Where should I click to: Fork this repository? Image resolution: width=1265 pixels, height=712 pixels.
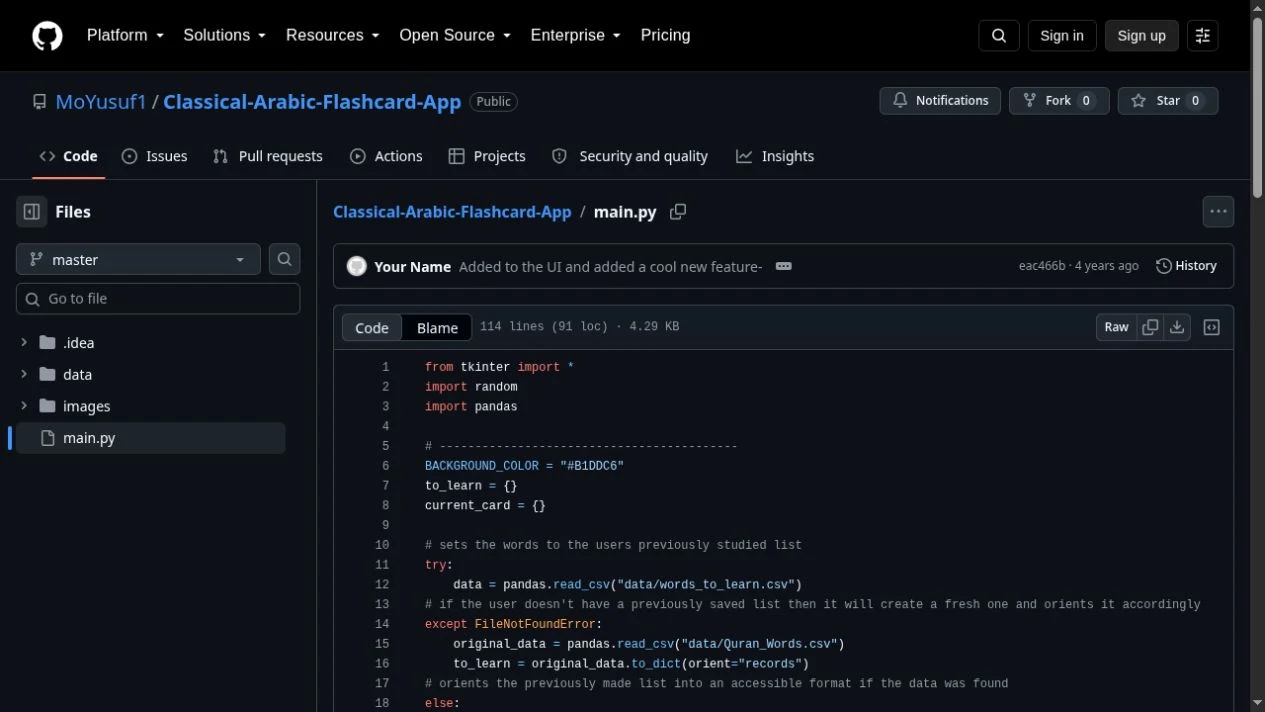pos(1059,101)
